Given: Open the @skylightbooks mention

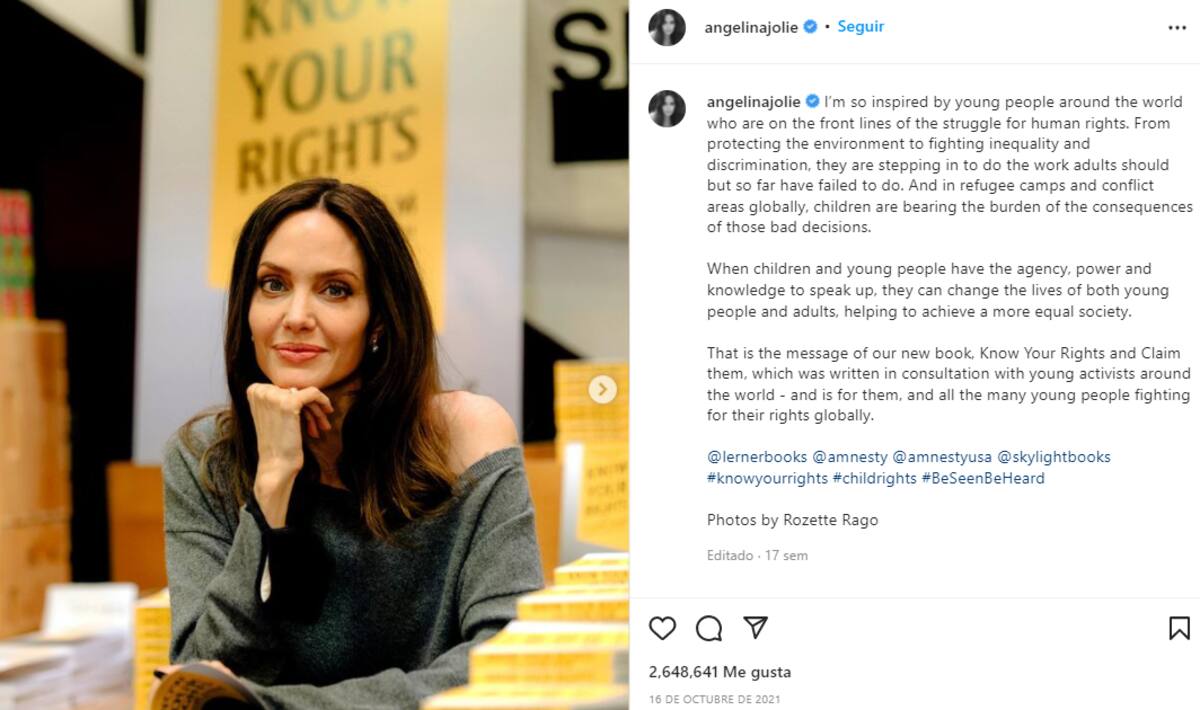Looking at the screenshot, I should tap(1054, 457).
